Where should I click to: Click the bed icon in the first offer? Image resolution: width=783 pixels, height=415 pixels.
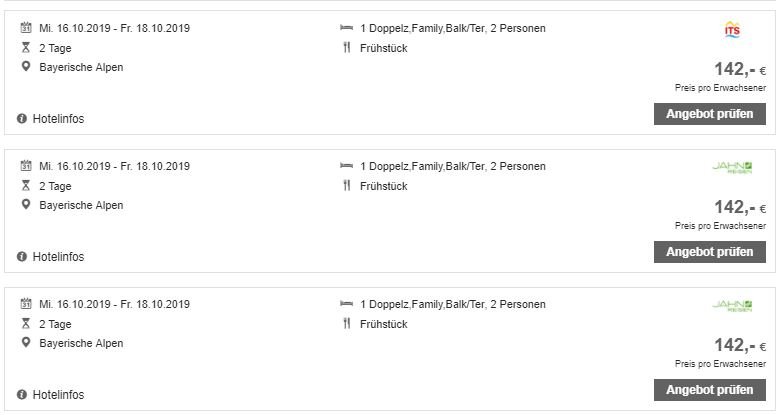coord(347,28)
